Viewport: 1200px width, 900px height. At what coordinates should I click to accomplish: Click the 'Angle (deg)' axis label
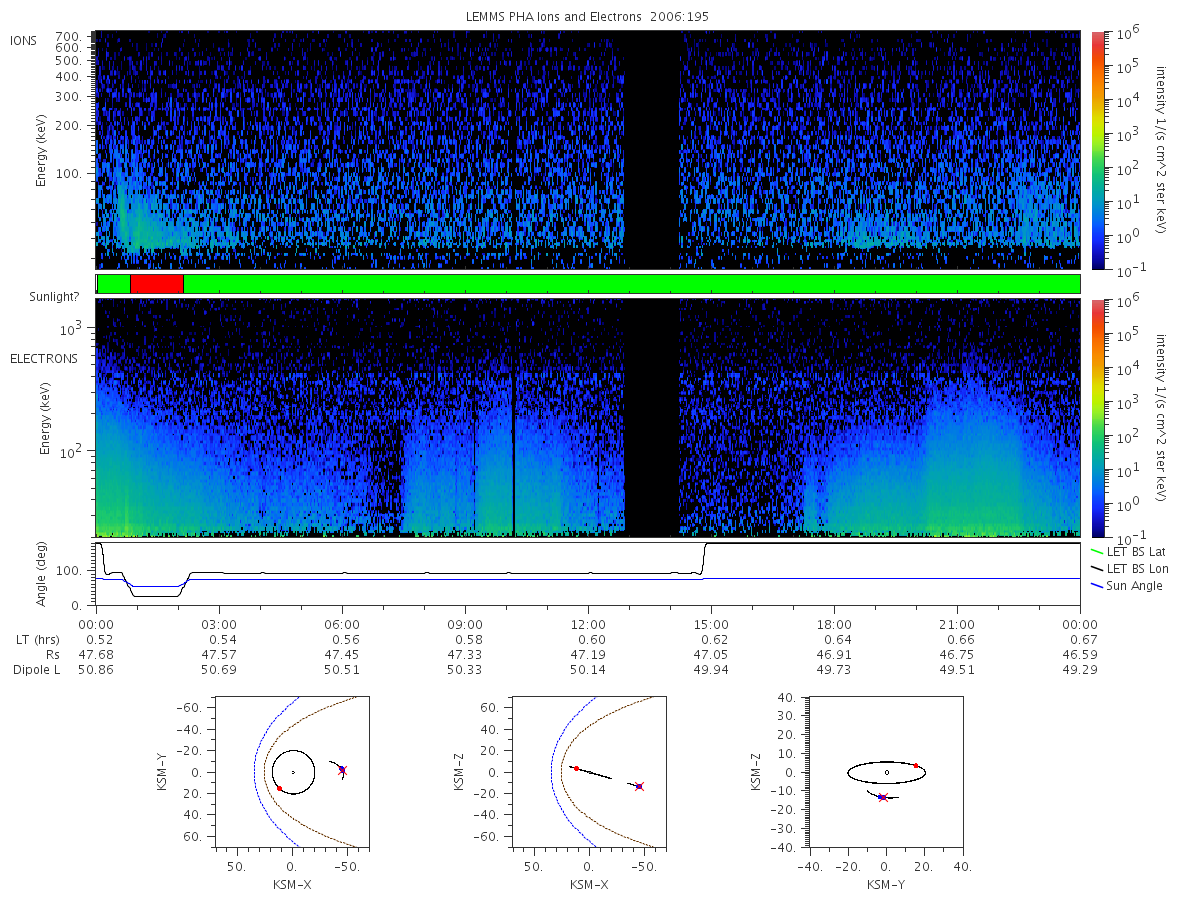tap(42, 575)
